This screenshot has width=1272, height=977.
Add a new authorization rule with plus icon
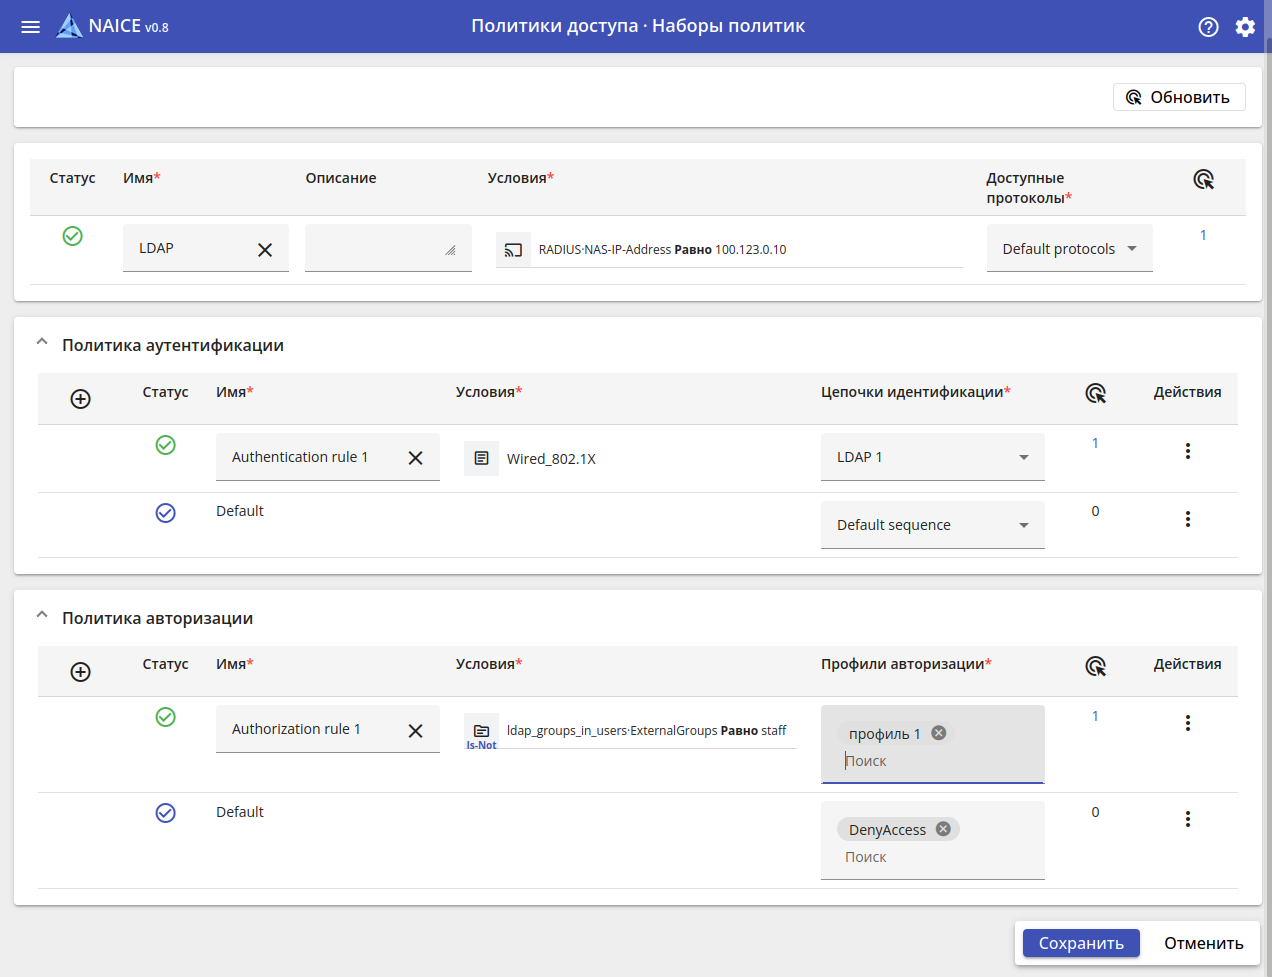tap(81, 672)
